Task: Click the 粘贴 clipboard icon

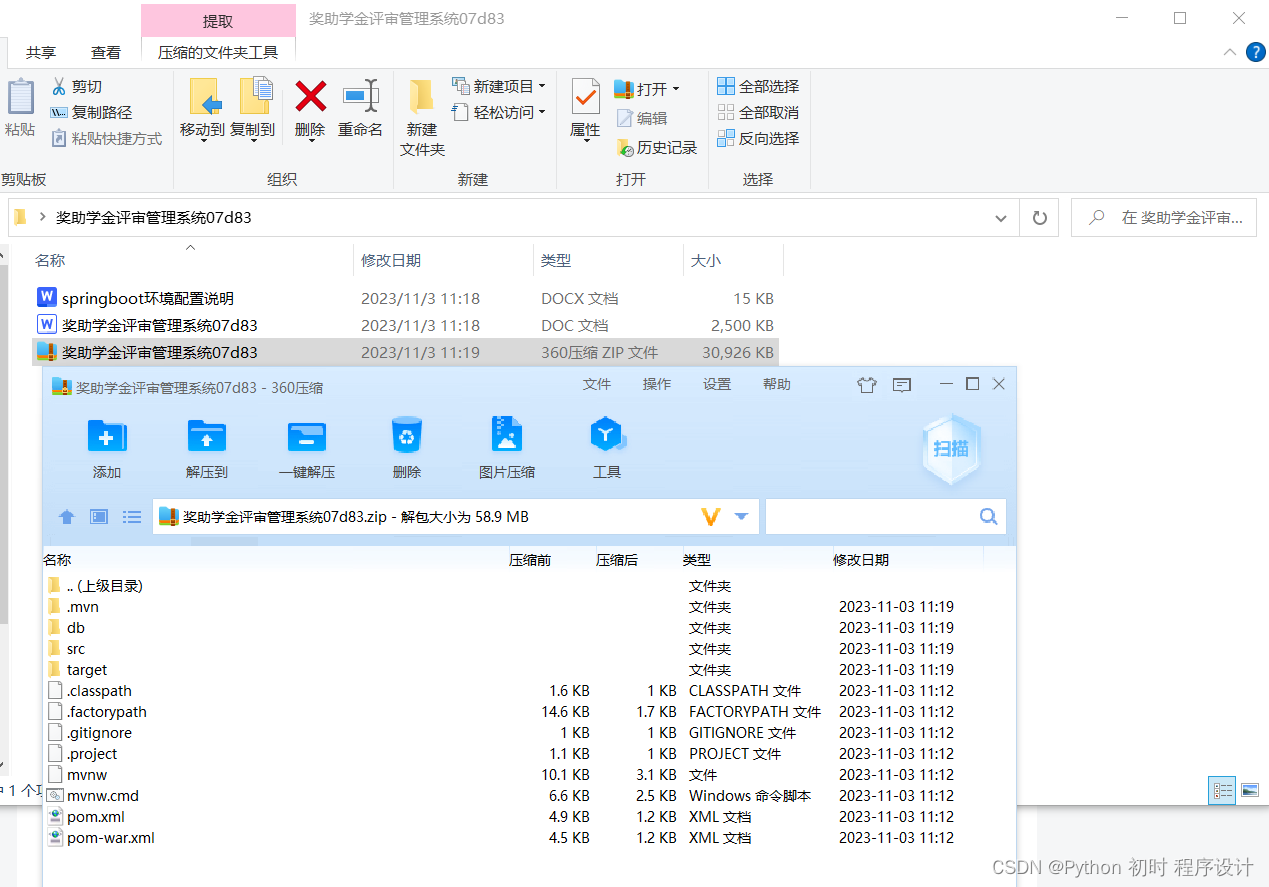Action: point(20,97)
